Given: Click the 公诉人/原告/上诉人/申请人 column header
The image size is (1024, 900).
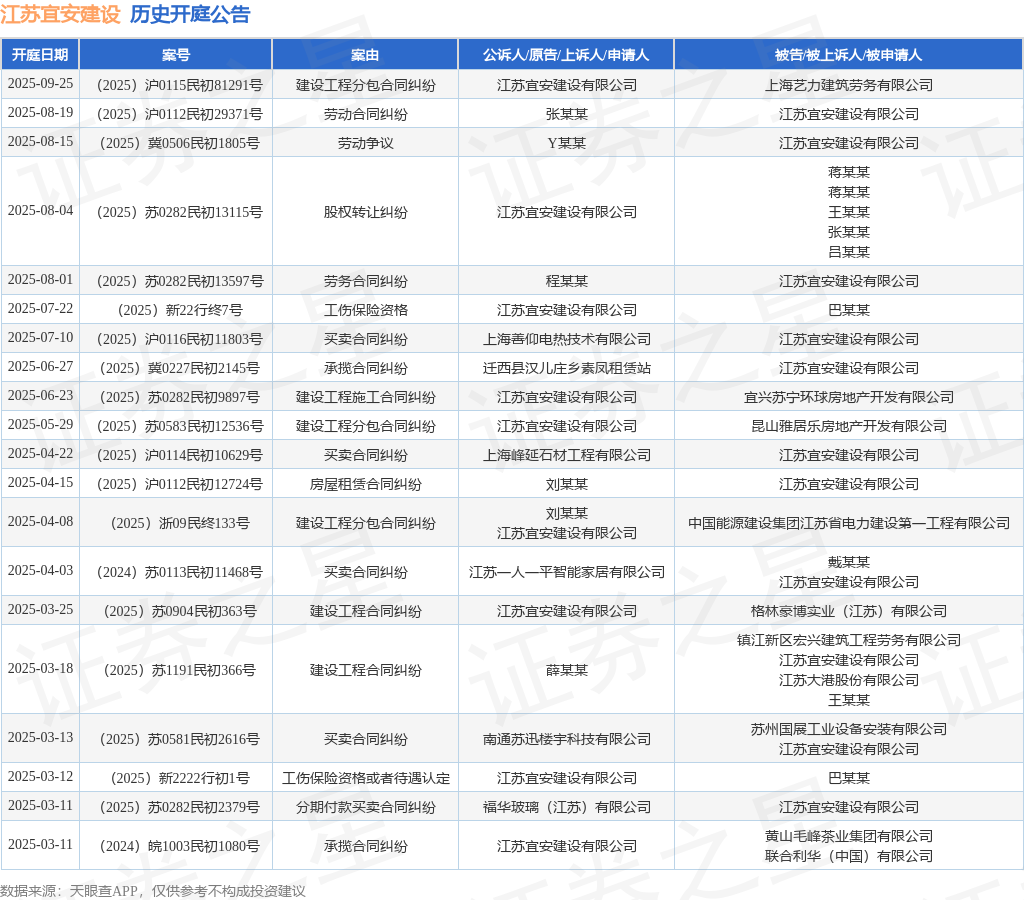Looking at the screenshot, I should coord(566,55).
